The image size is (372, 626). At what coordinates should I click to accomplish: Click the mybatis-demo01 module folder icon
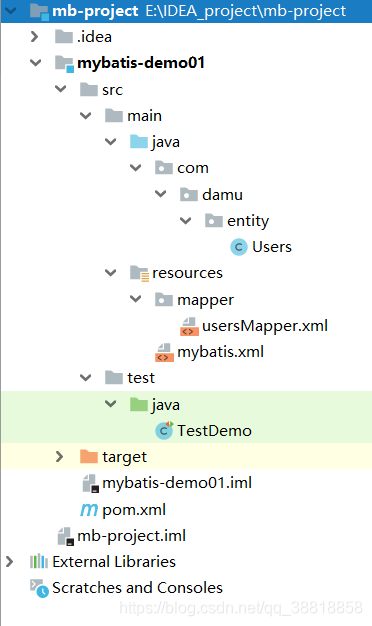pos(64,63)
